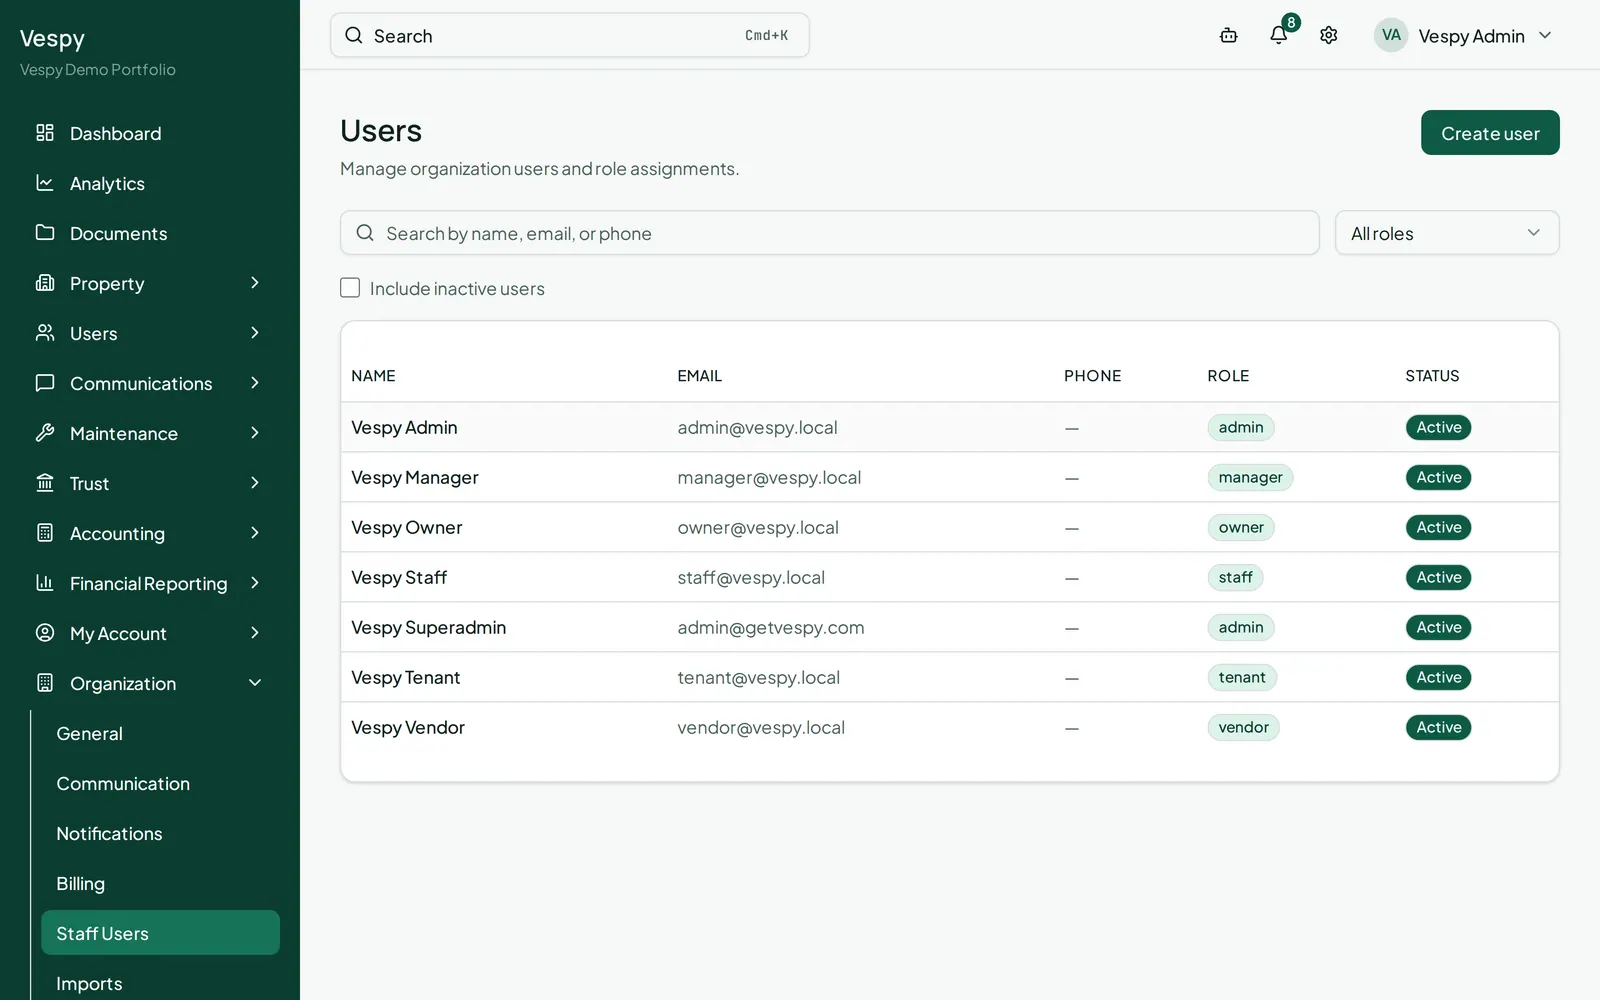Click the vendor role badge
This screenshot has height=1000, width=1600.
[1243, 727]
